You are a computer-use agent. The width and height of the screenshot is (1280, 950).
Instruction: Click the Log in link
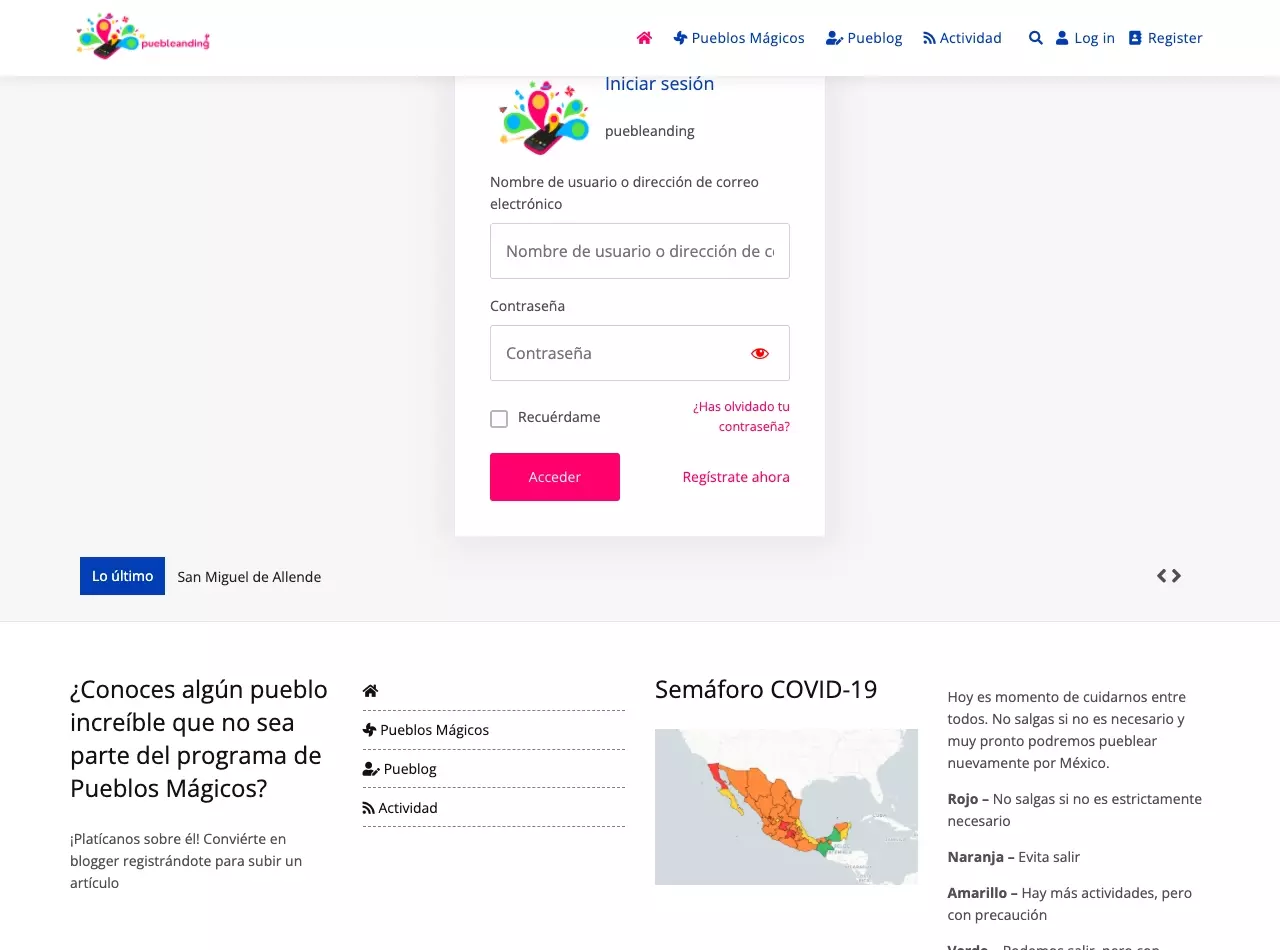click(x=1085, y=38)
